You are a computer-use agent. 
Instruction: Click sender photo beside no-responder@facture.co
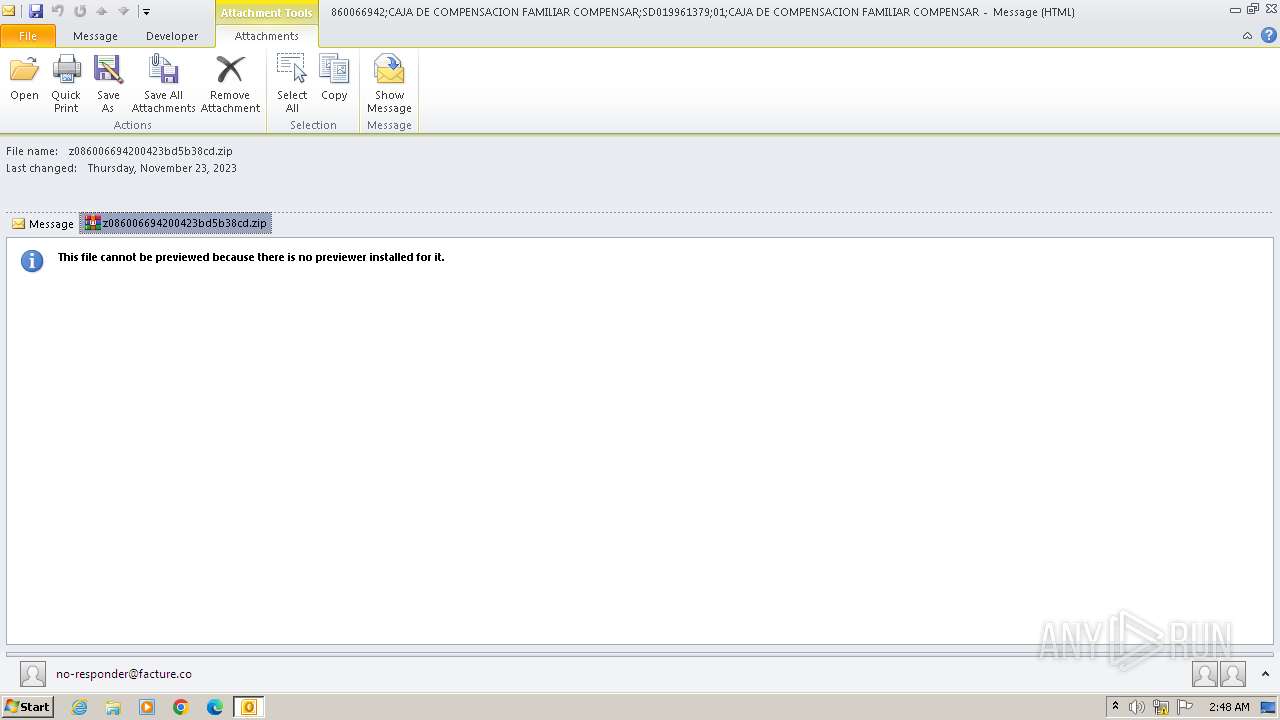tap(33, 674)
